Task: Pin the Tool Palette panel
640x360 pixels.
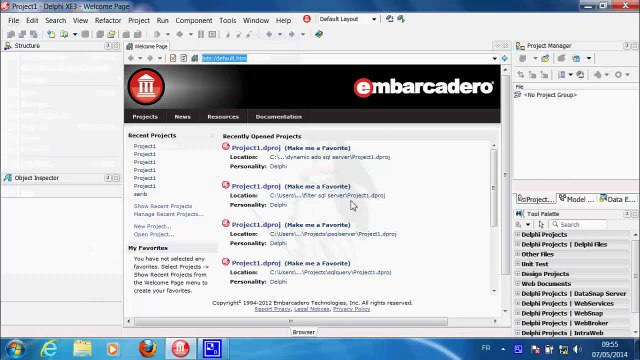Action: (x=627, y=214)
